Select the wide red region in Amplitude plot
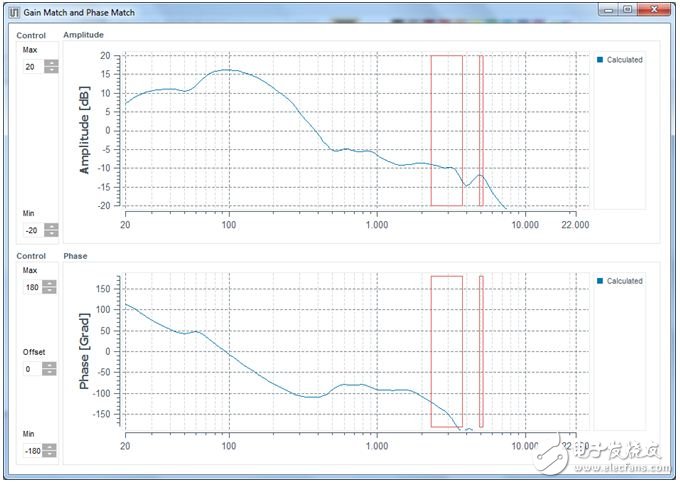 (x=446, y=130)
